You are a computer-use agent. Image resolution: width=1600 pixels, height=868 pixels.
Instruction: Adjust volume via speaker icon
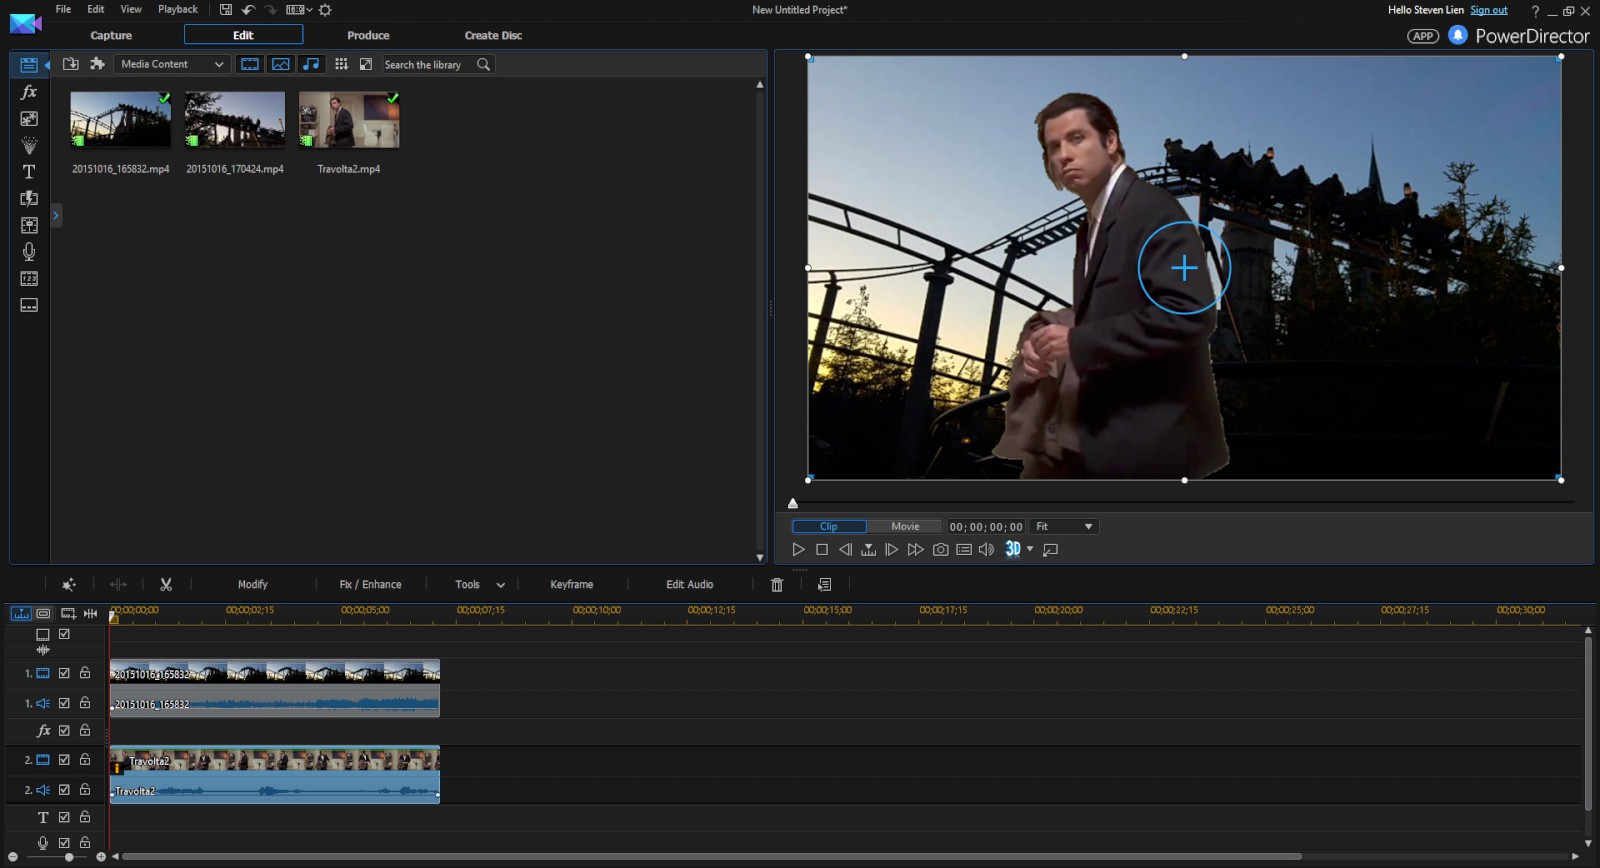tap(986, 549)
